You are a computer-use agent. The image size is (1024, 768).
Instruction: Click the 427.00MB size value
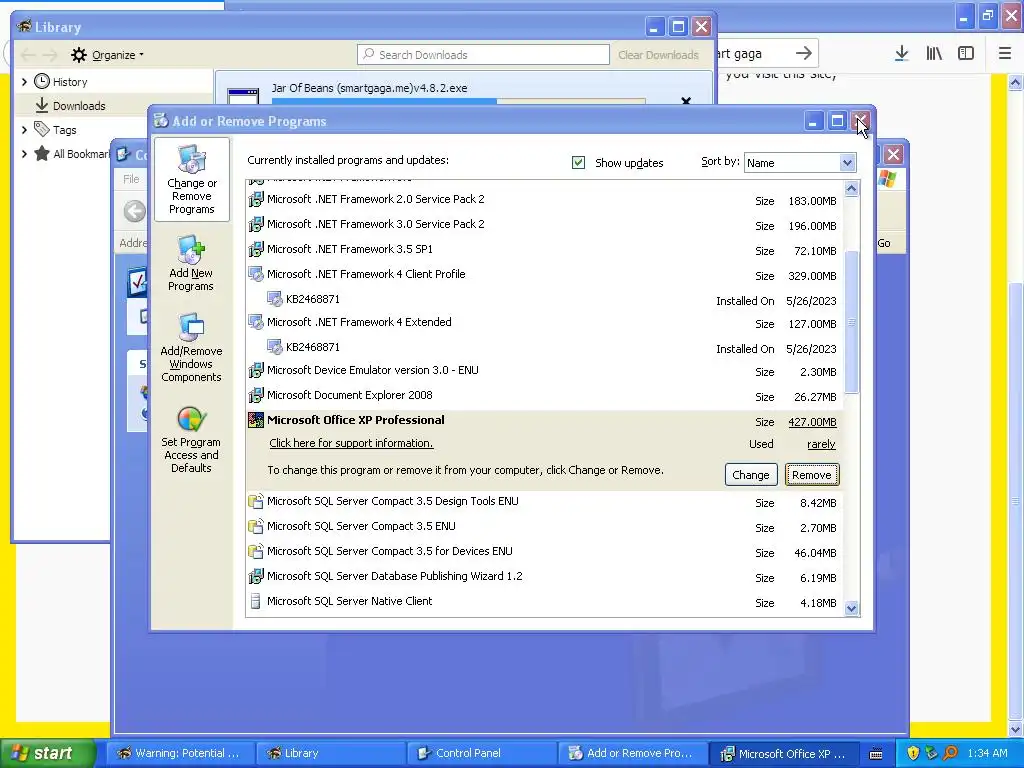(812, 422)
